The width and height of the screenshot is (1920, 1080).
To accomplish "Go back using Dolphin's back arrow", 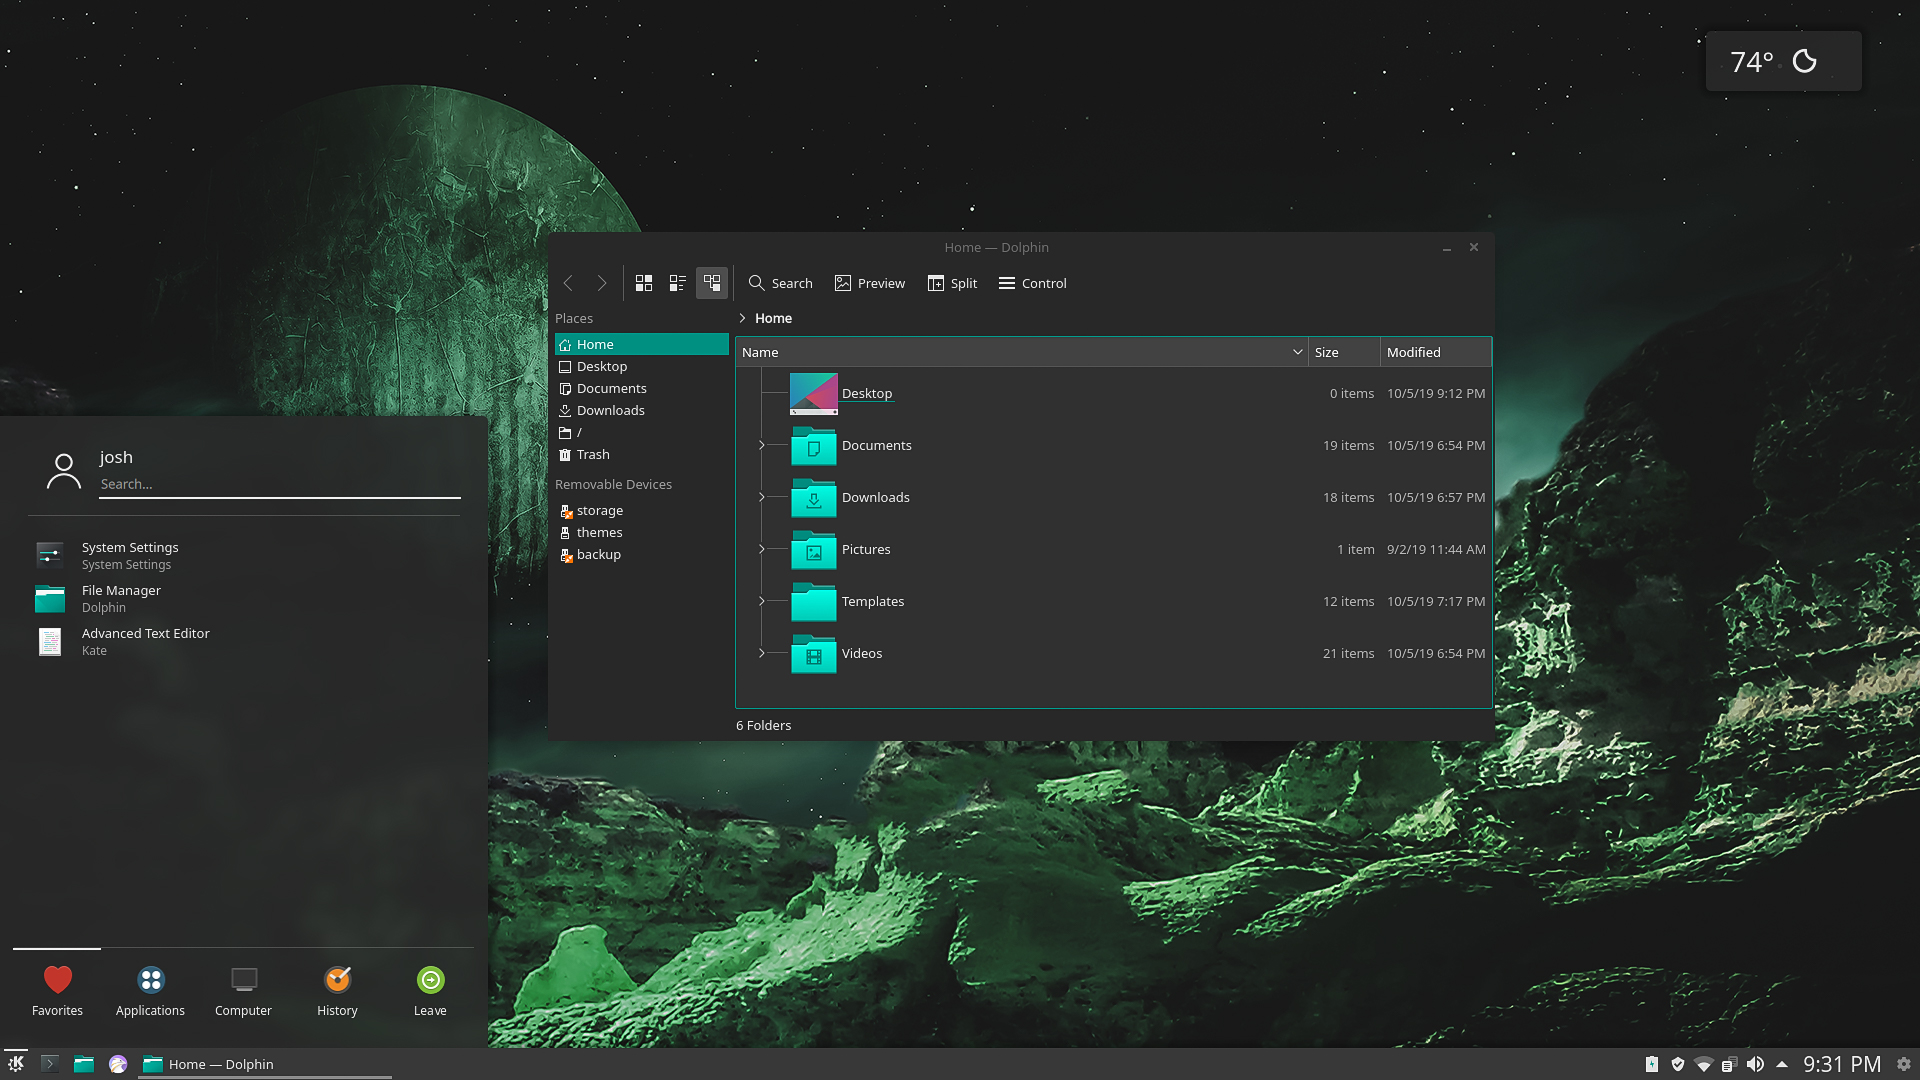I will [x=568, y=284].
